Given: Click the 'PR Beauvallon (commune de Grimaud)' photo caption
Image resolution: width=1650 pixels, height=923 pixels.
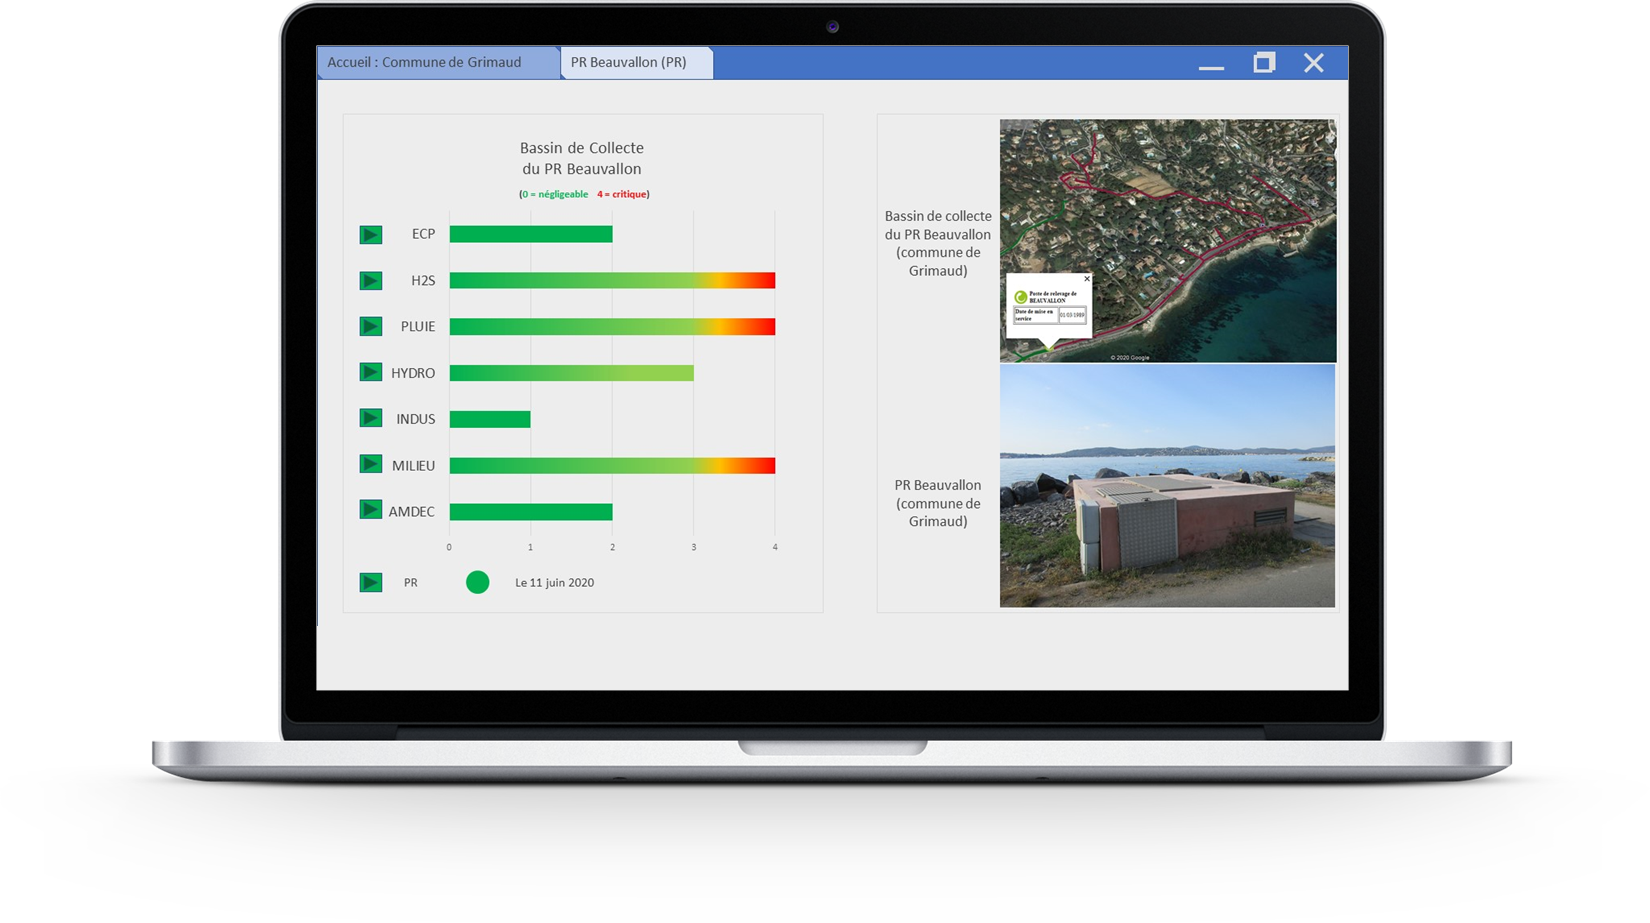Looking at the screenshot, I should tap(938, 503).
